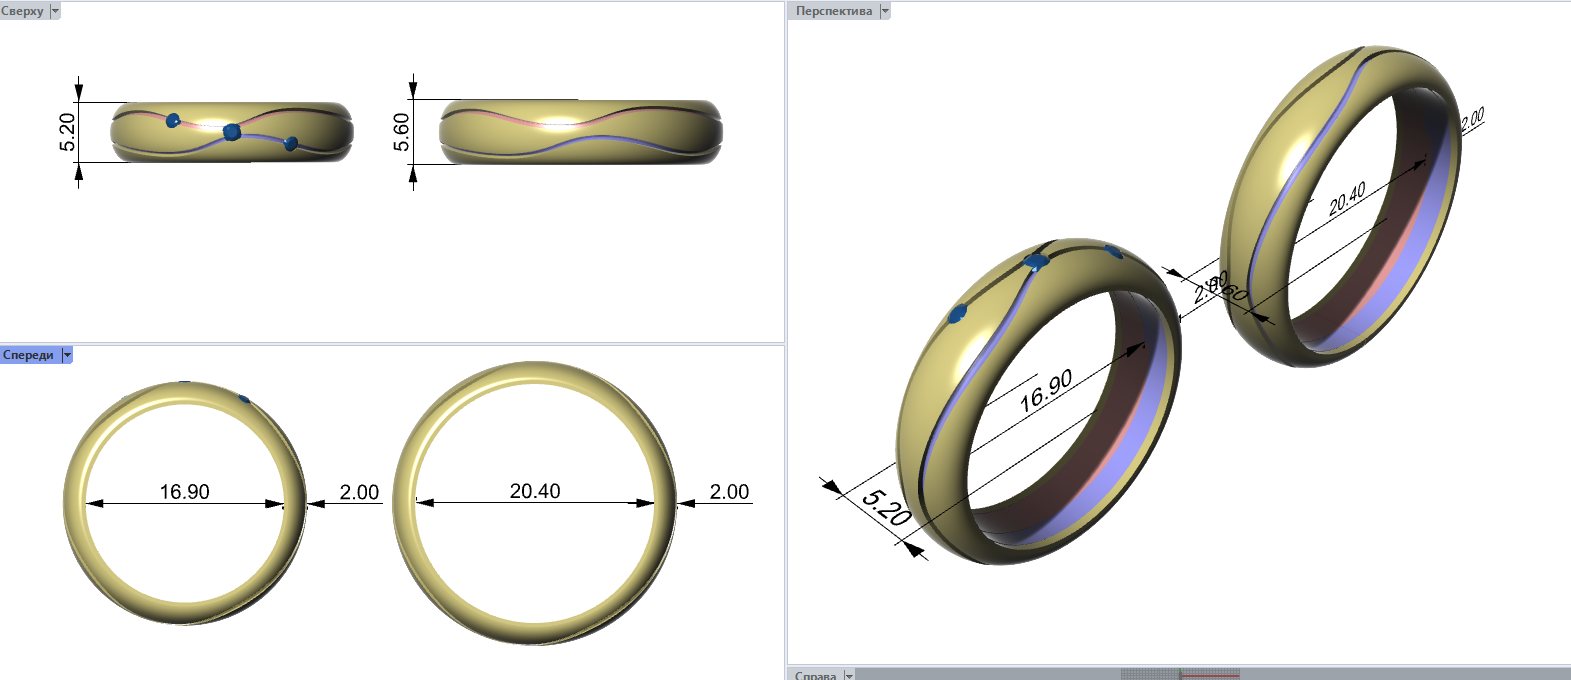Select the 16.90 dimension text in perspective view
This screenshot has width=1571, height=680.
[1046, 391]
